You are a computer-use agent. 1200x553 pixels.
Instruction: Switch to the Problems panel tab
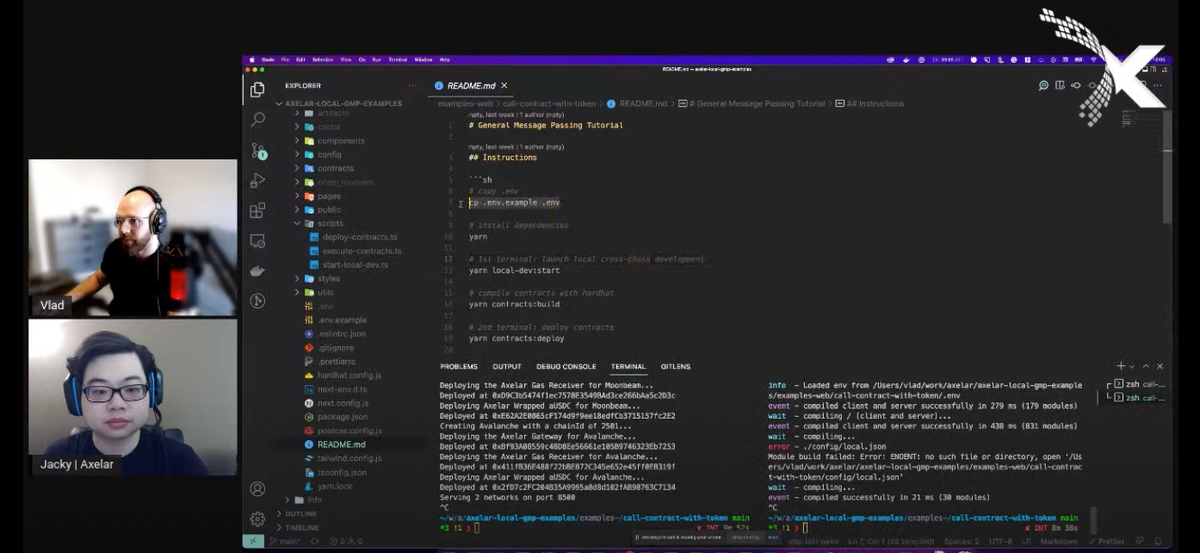click(x=459, y=367)
